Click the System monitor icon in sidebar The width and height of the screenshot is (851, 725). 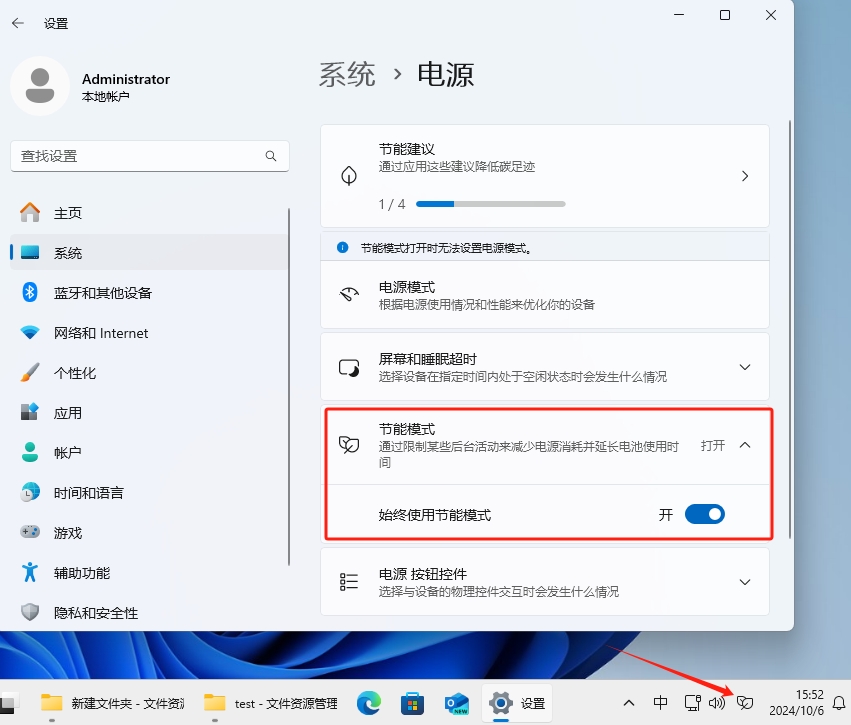30,252
